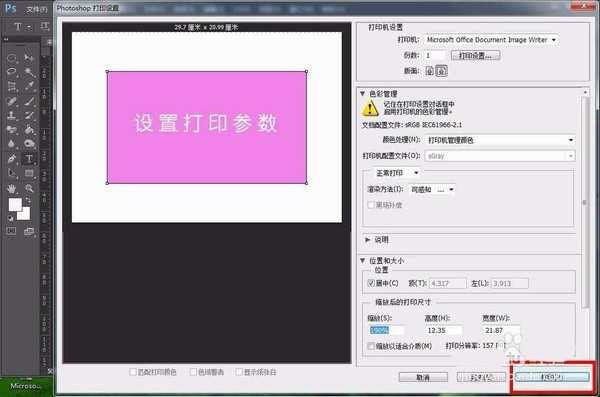Enable 缩放以适合介质(M) checkbox
This screenshot has height=397, width=600.
click(x=371, y=346)
